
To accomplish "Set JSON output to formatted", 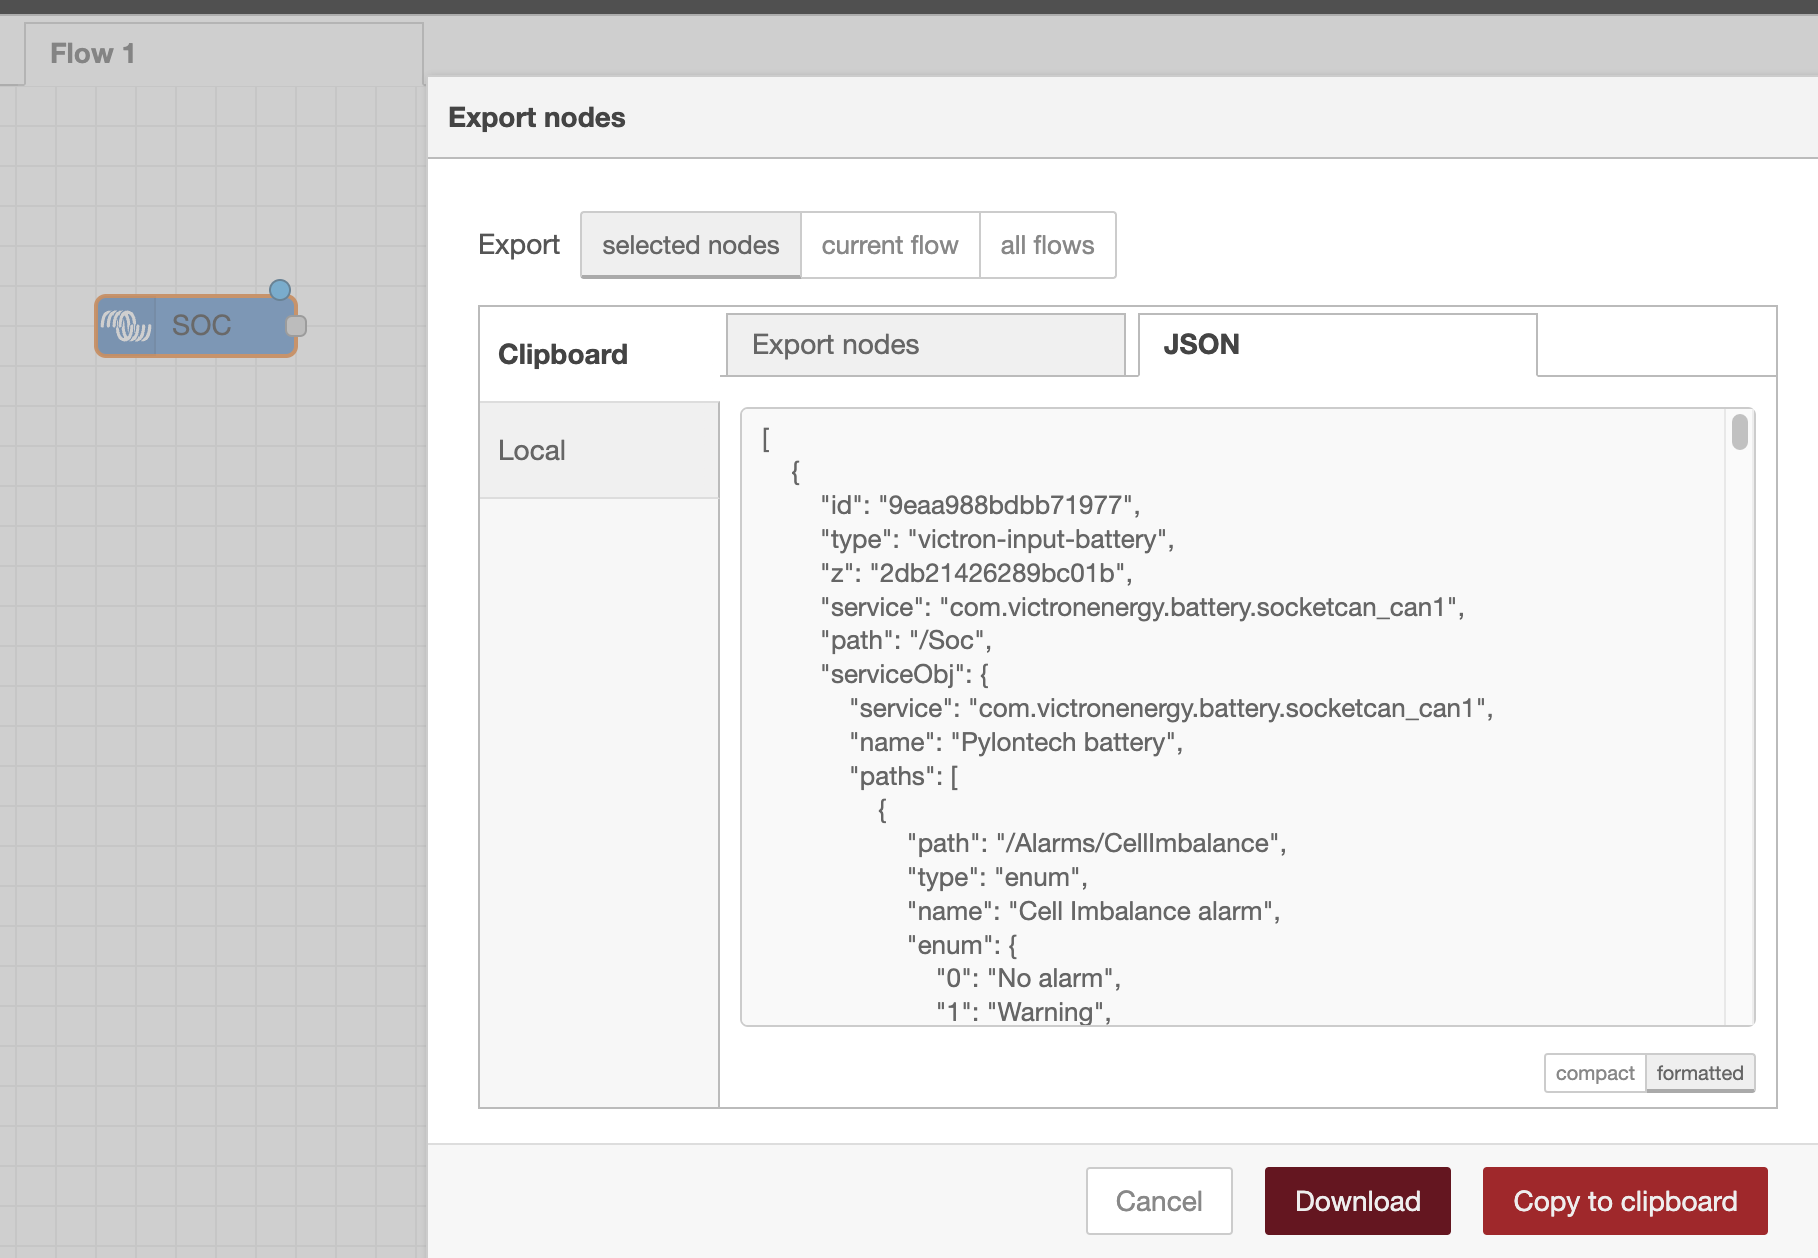I will pos(1700,1073).
